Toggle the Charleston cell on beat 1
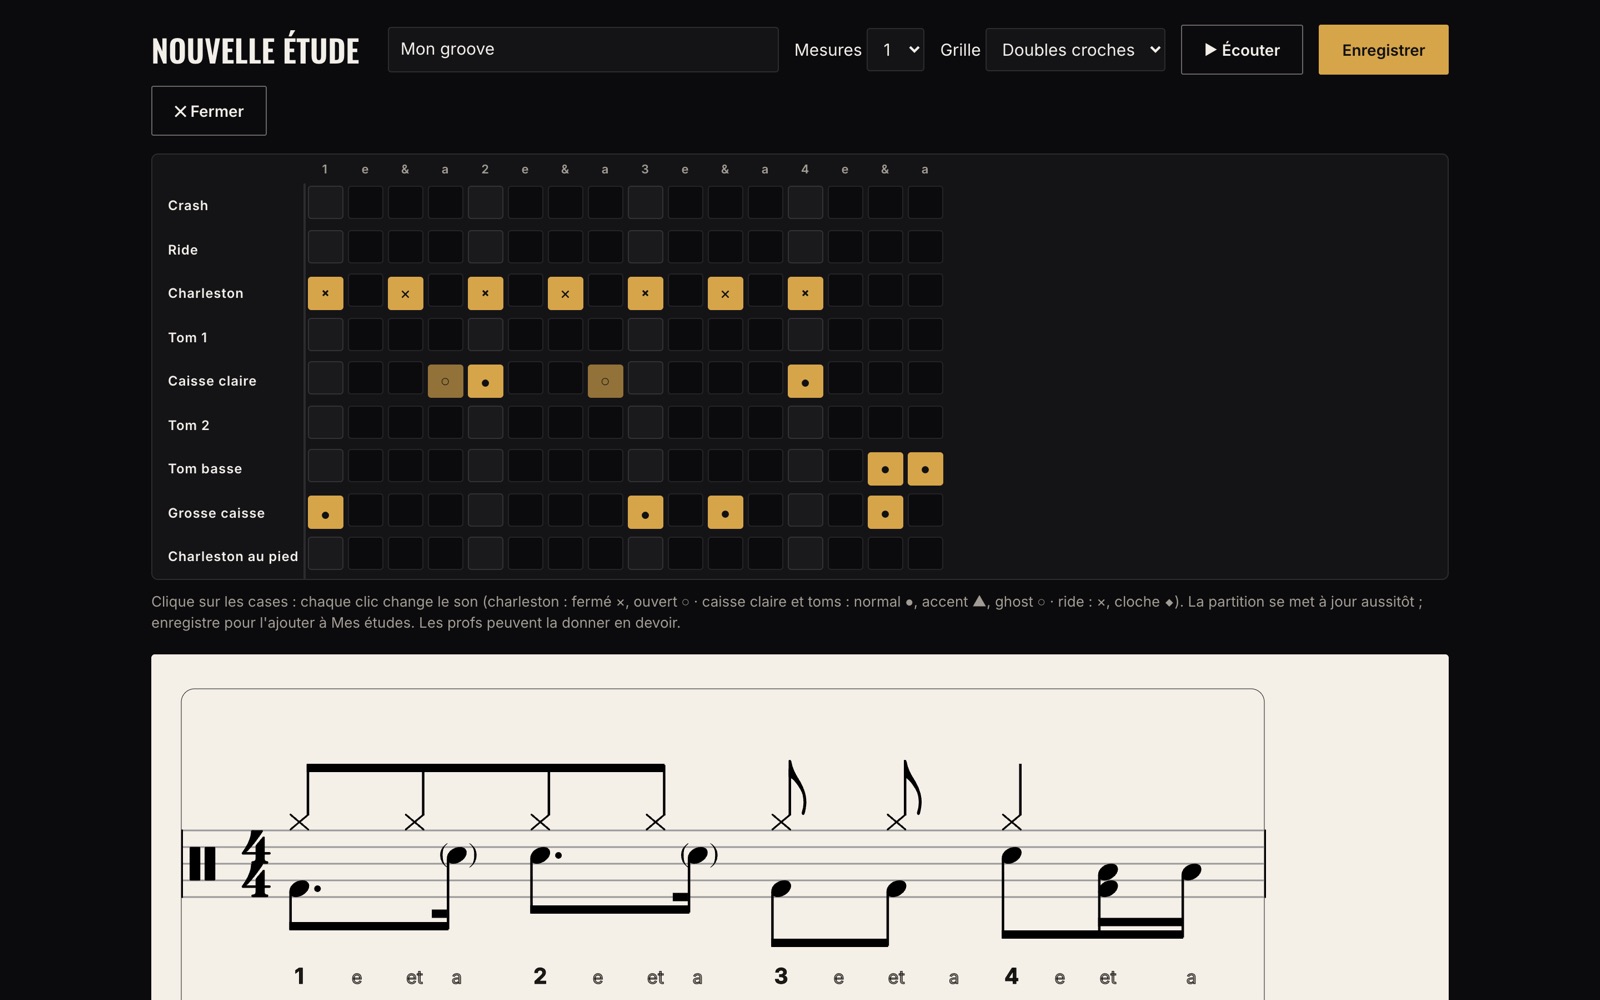Screen dimensions: 1600x1000 tap(325, 293)
